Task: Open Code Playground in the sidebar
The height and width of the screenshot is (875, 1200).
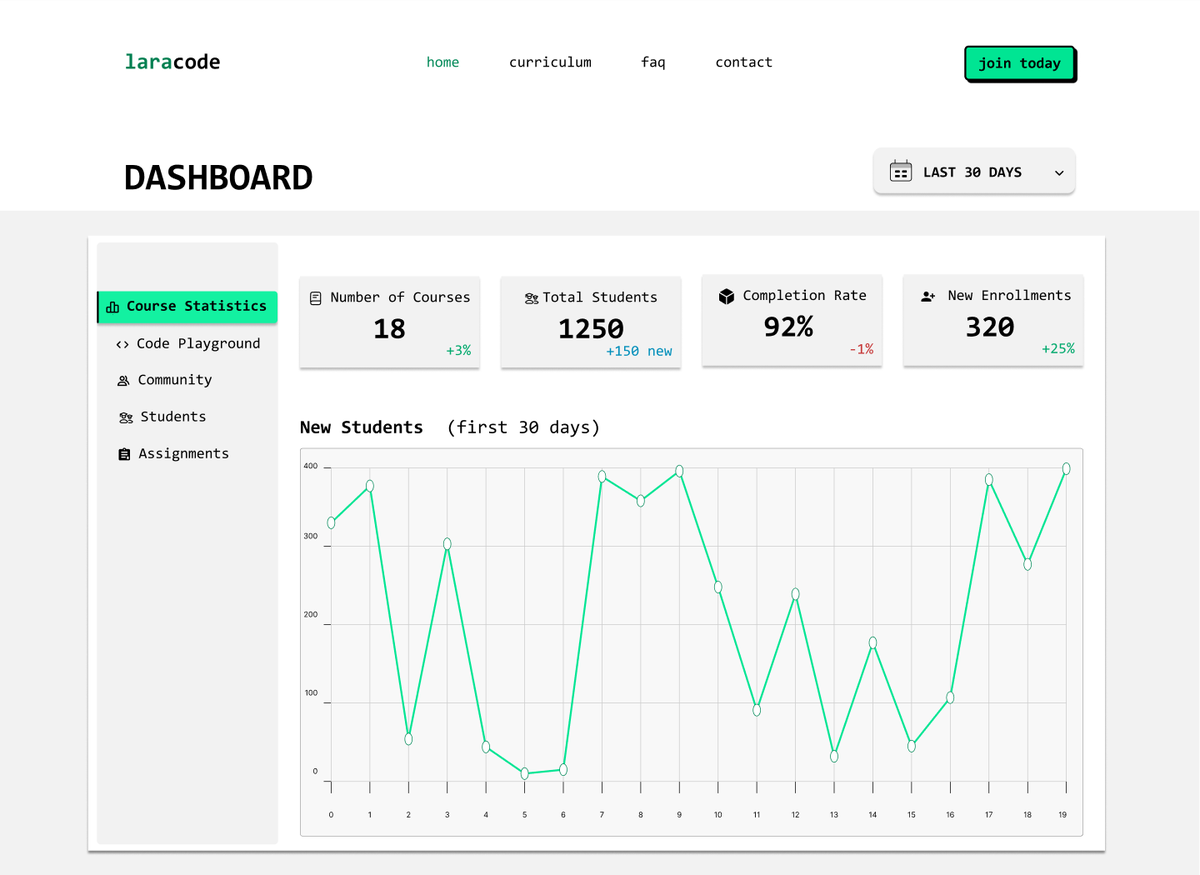Action: pos(187,343)
